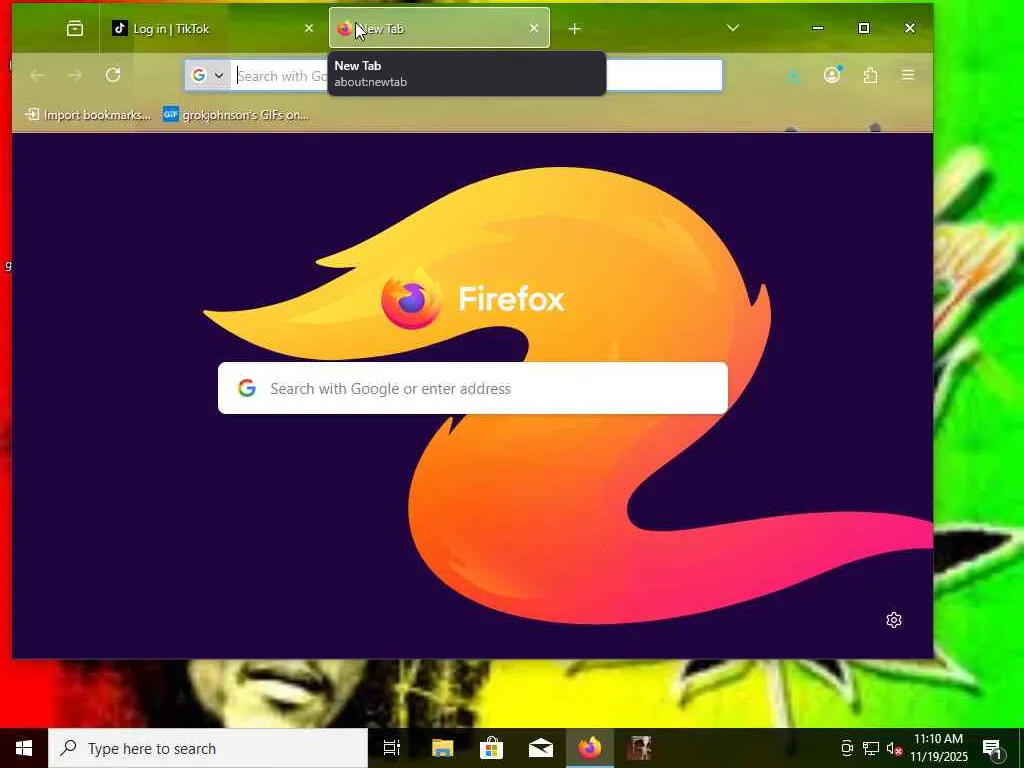1024x768 pixels.
Task: Open the Google search engine dropdown
Action: pos(208,76)
